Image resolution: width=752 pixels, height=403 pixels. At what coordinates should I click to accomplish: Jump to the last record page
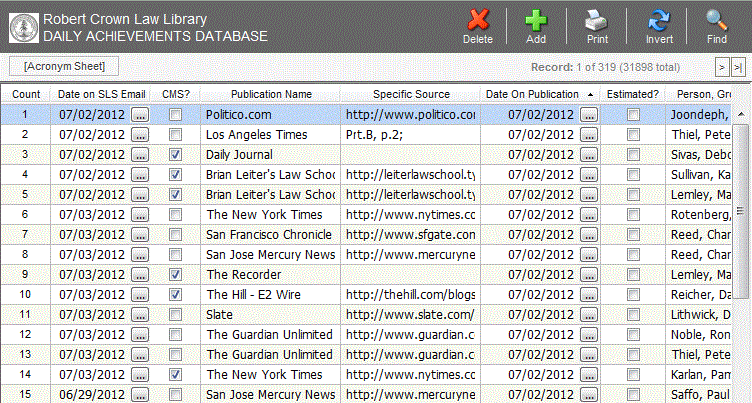(738, 67)
